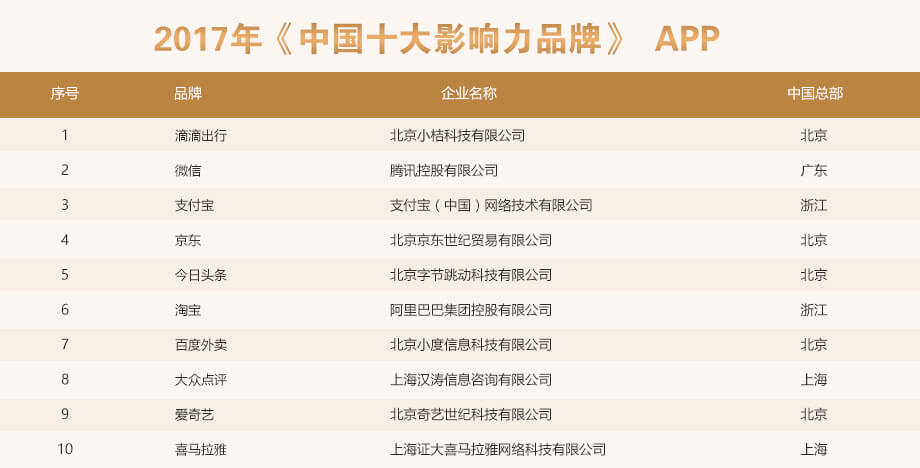920x468 pixels.
Task: Click rank number 7 beside 百度外卖
Action: click(65, 344)
